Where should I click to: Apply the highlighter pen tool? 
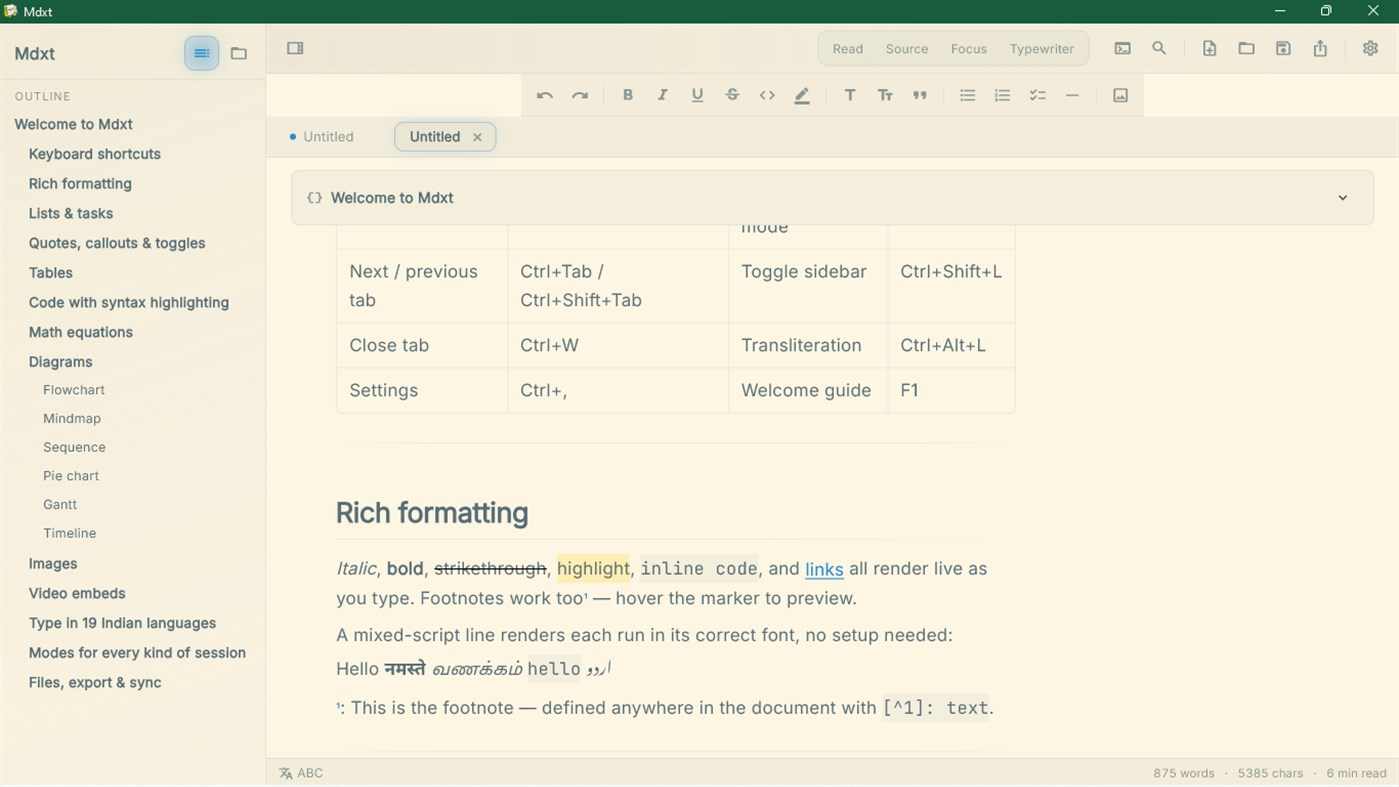[x=802, y=95]
